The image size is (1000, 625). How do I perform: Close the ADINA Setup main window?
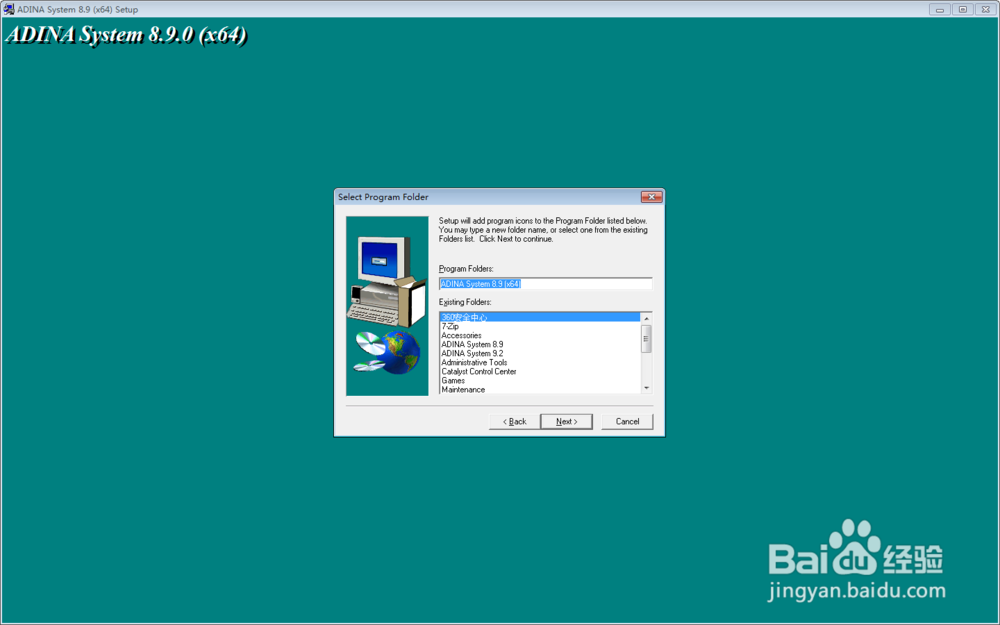pyautogui.click(x=985, y=10)
